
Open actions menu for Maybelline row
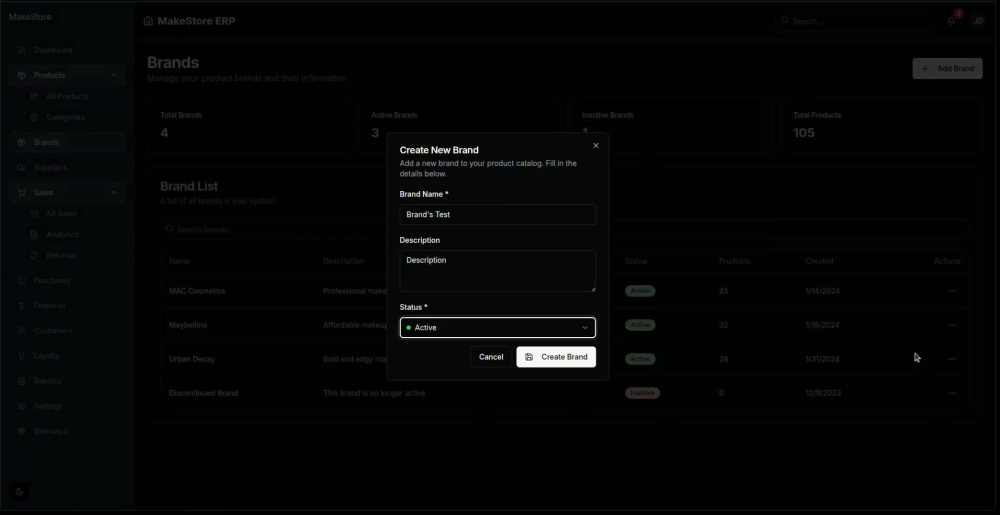(x=952, y=325)
